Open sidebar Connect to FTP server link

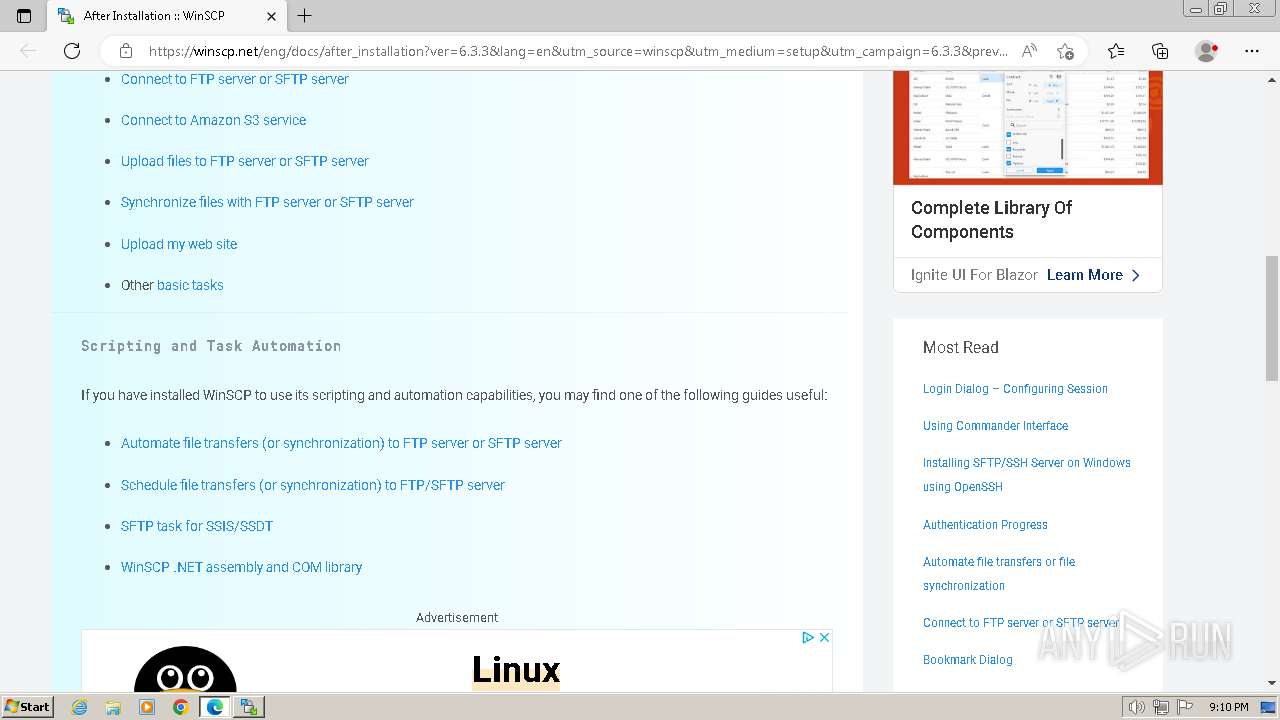[1021, 623]
